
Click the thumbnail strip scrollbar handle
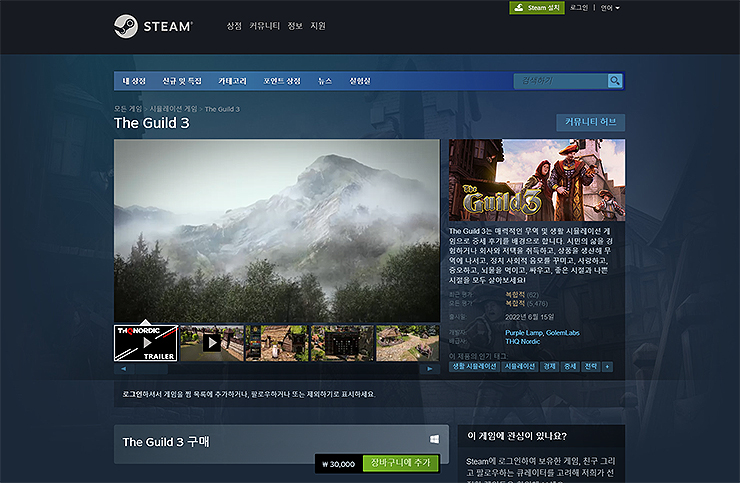(x=151, y=369)
